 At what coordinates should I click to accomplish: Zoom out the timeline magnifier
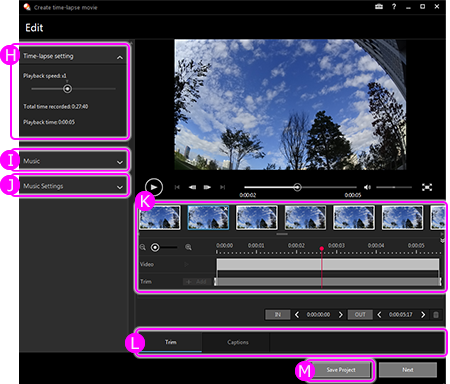click(x=143, y=247)
